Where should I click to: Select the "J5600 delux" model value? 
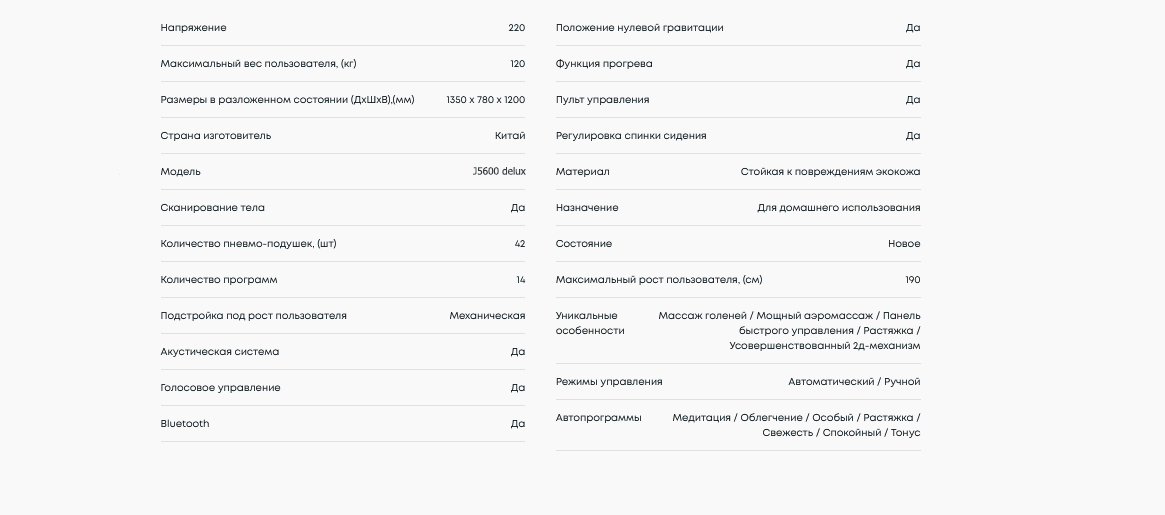point(499,172)
